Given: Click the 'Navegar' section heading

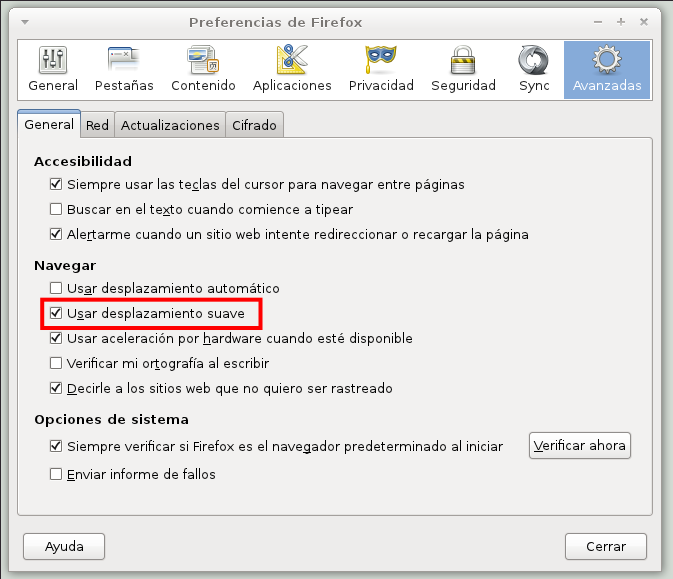Looking at the screenshot, I should click(x=65, y=266).
